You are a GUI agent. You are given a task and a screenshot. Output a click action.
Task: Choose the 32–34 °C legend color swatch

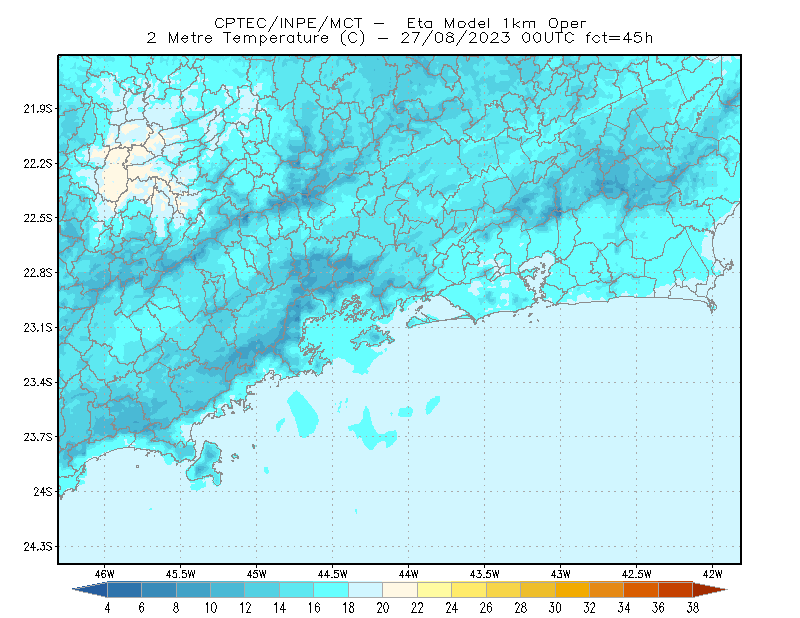click(x=607, y=590)
